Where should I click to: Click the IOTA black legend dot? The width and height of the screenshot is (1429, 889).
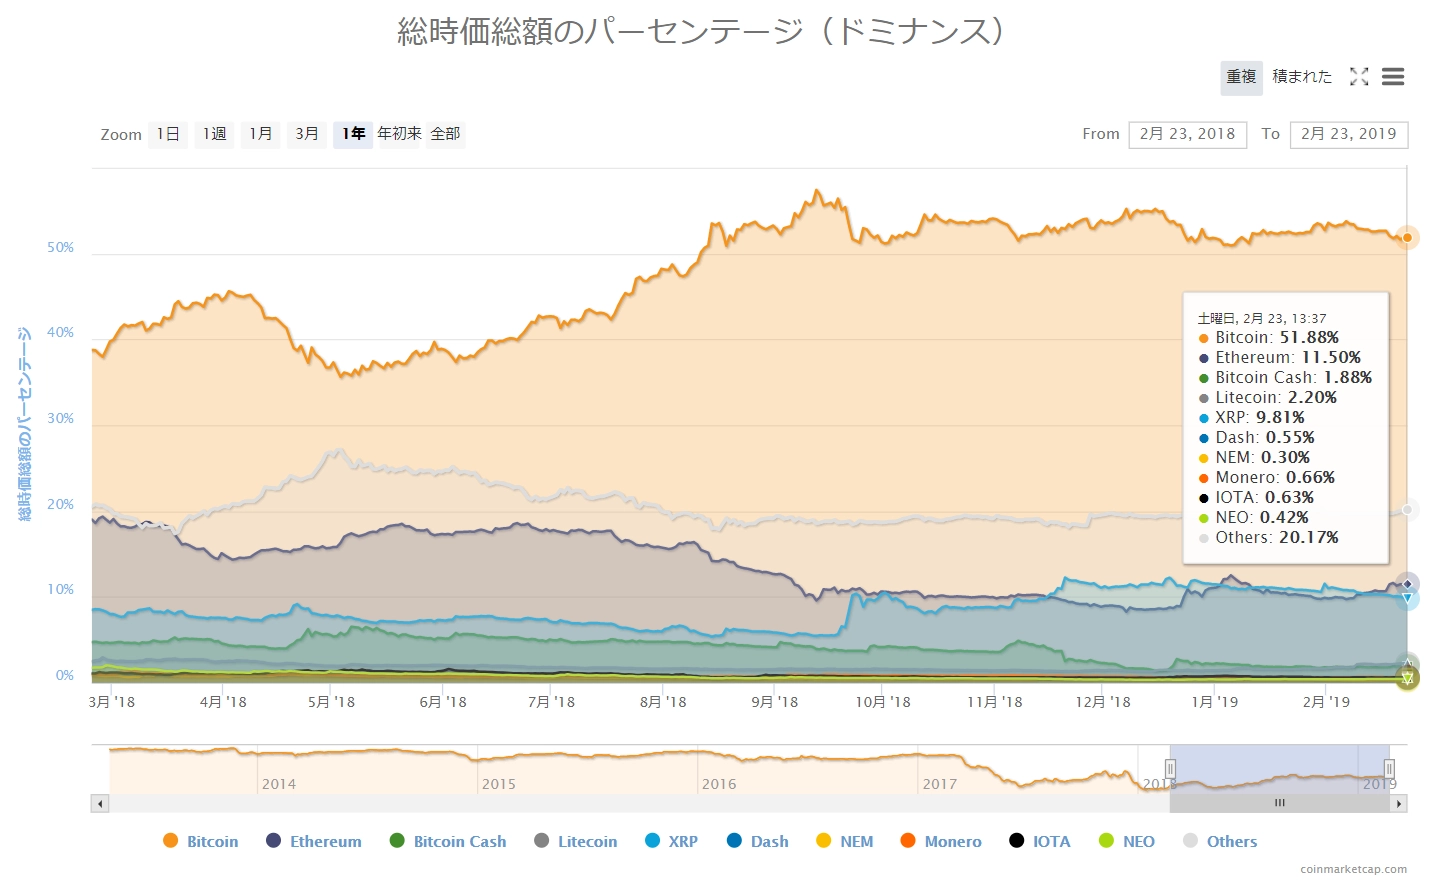tap(1017, 841)
